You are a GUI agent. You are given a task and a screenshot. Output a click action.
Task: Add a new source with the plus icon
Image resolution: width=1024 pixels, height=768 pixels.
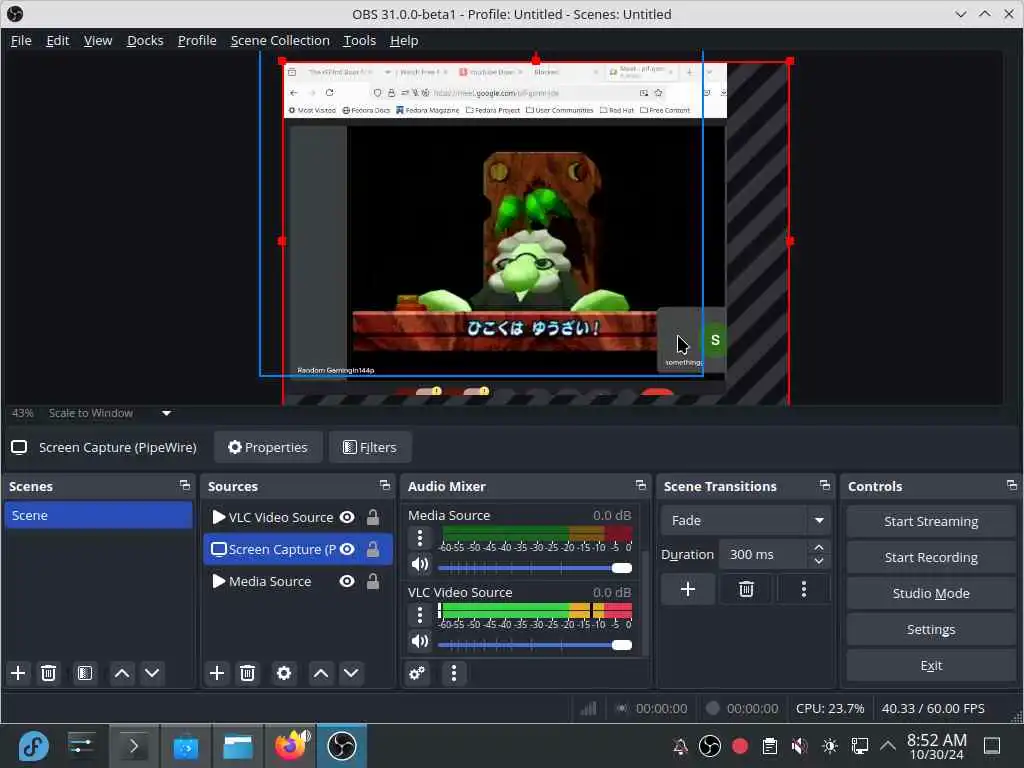pyautogui.click(x=217, y=673)
